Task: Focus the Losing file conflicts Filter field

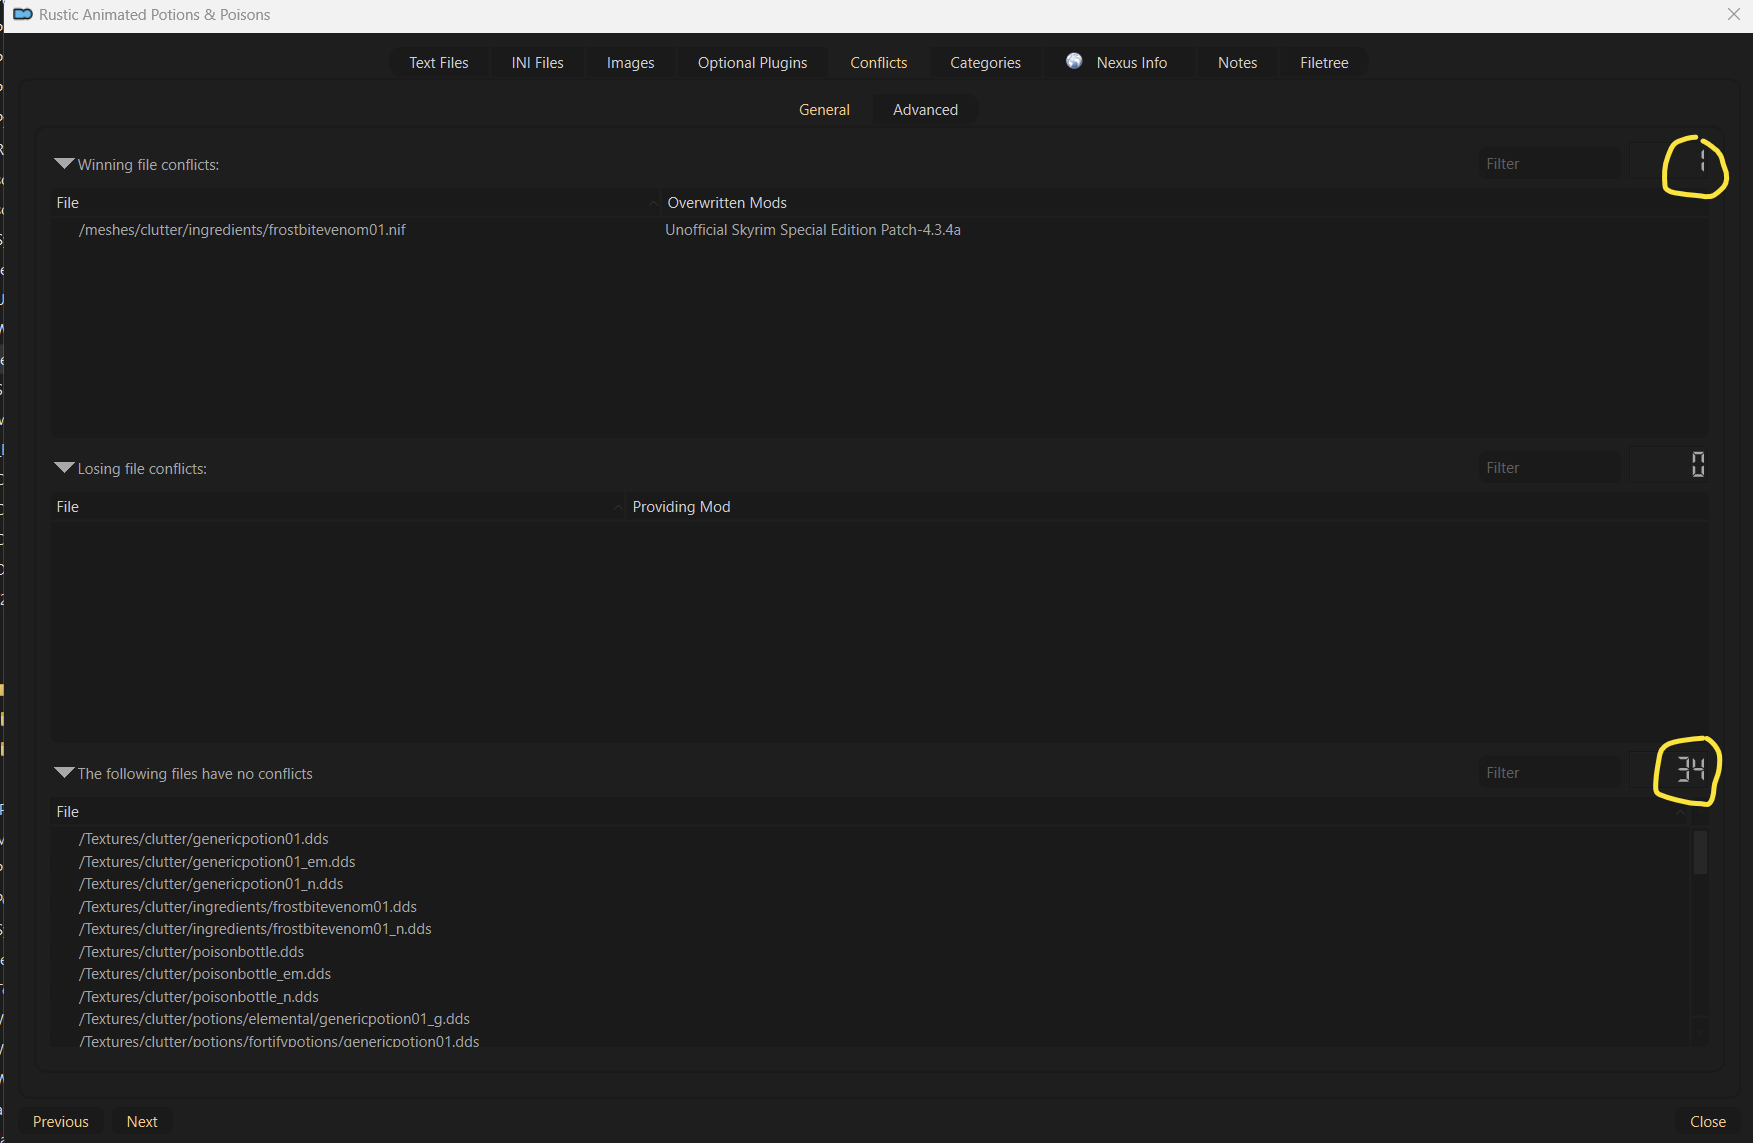Action: click(x=1549, y=468)
